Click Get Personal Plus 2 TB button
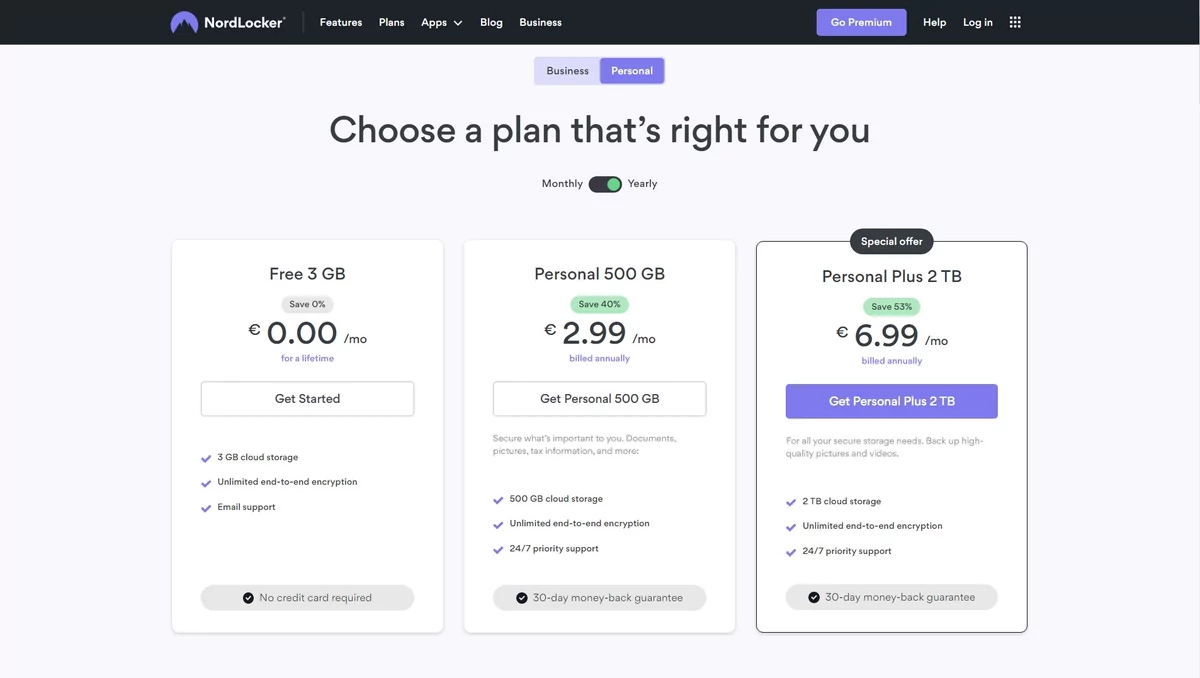The image size is (1200, 678). point(892,401)
